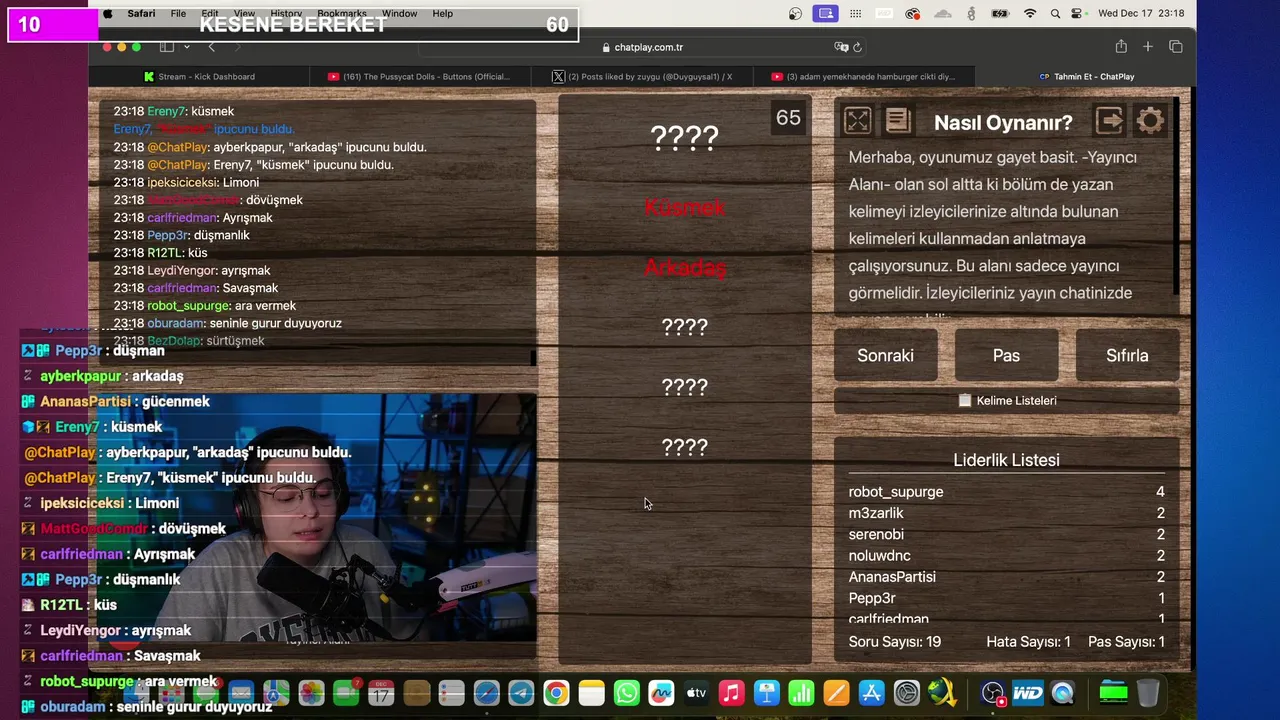1280x720 pixels.
Task: Open WD Discovery icon in the Dock
Action: tap(1027, 692)
